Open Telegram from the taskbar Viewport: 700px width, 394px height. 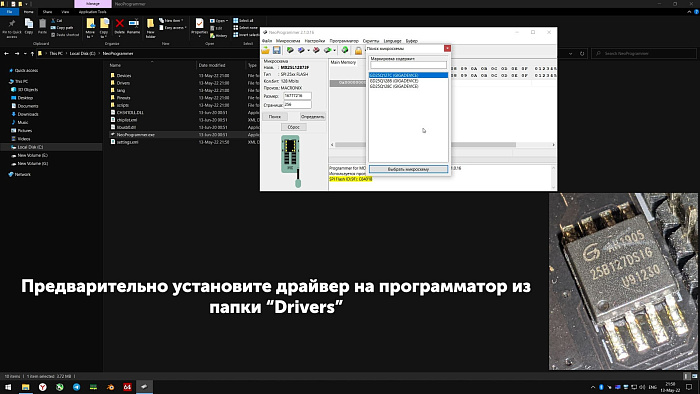[x=76, y=387]
